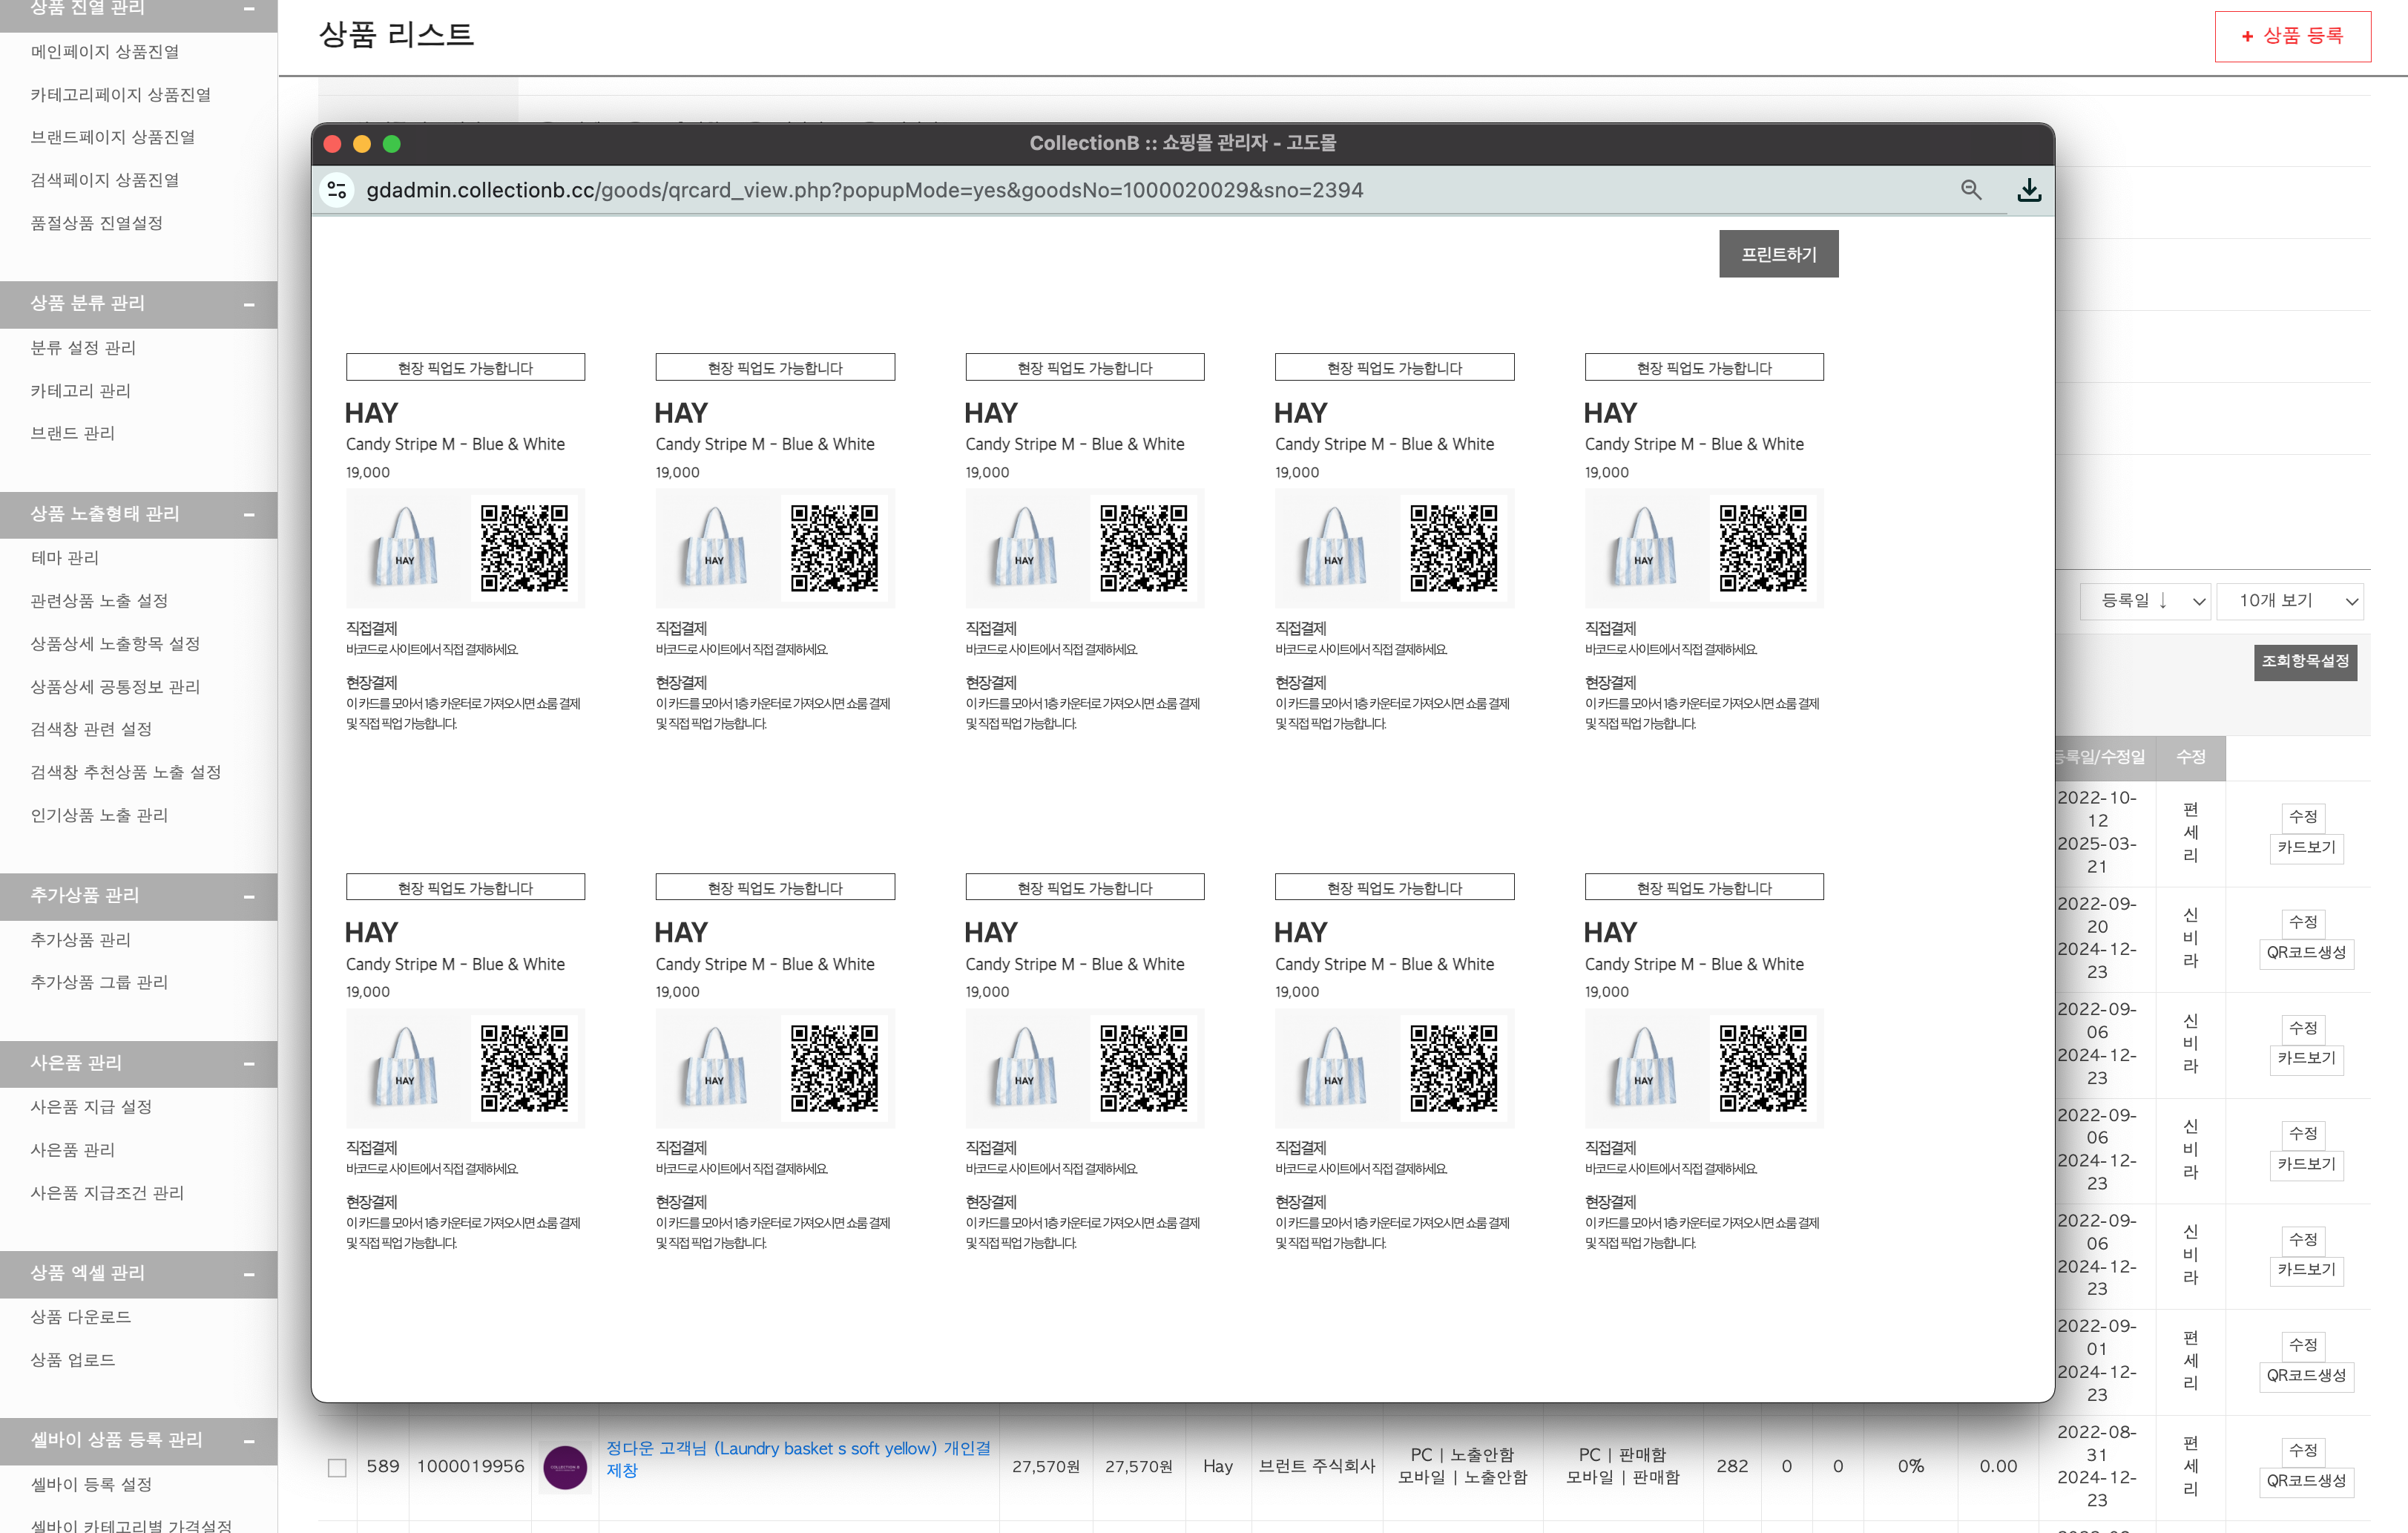
Task: Open 품절상품 진열설정 menu
Action: [97, 223]
